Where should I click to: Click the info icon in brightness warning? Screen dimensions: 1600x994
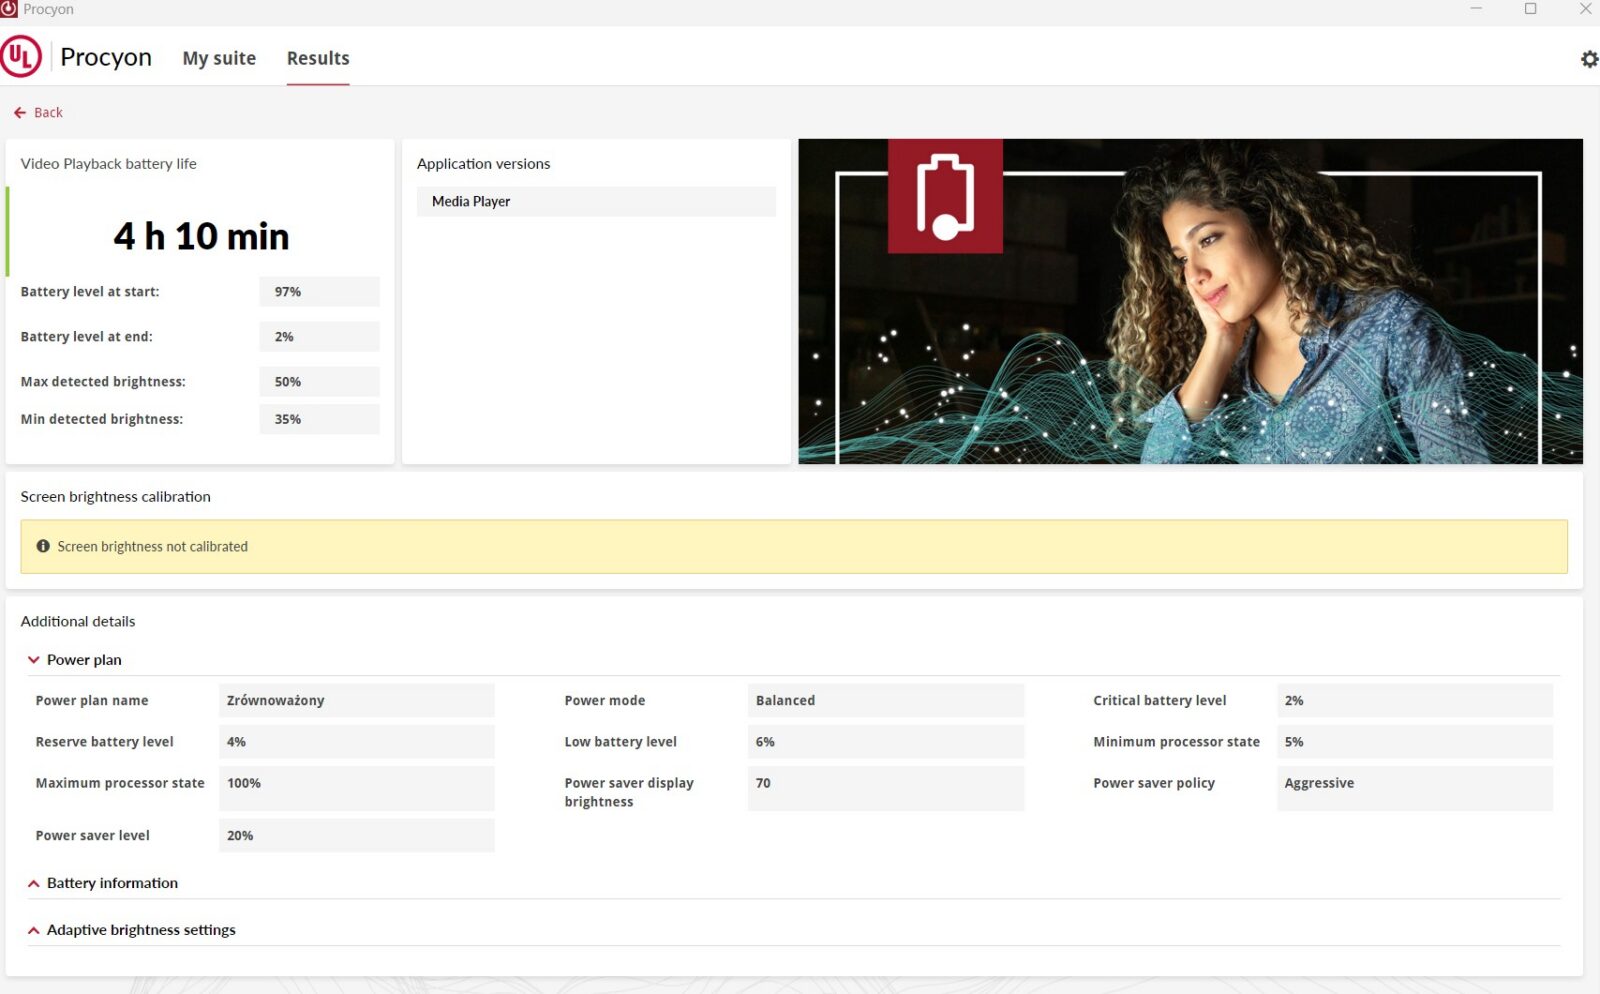pos(43,546)
